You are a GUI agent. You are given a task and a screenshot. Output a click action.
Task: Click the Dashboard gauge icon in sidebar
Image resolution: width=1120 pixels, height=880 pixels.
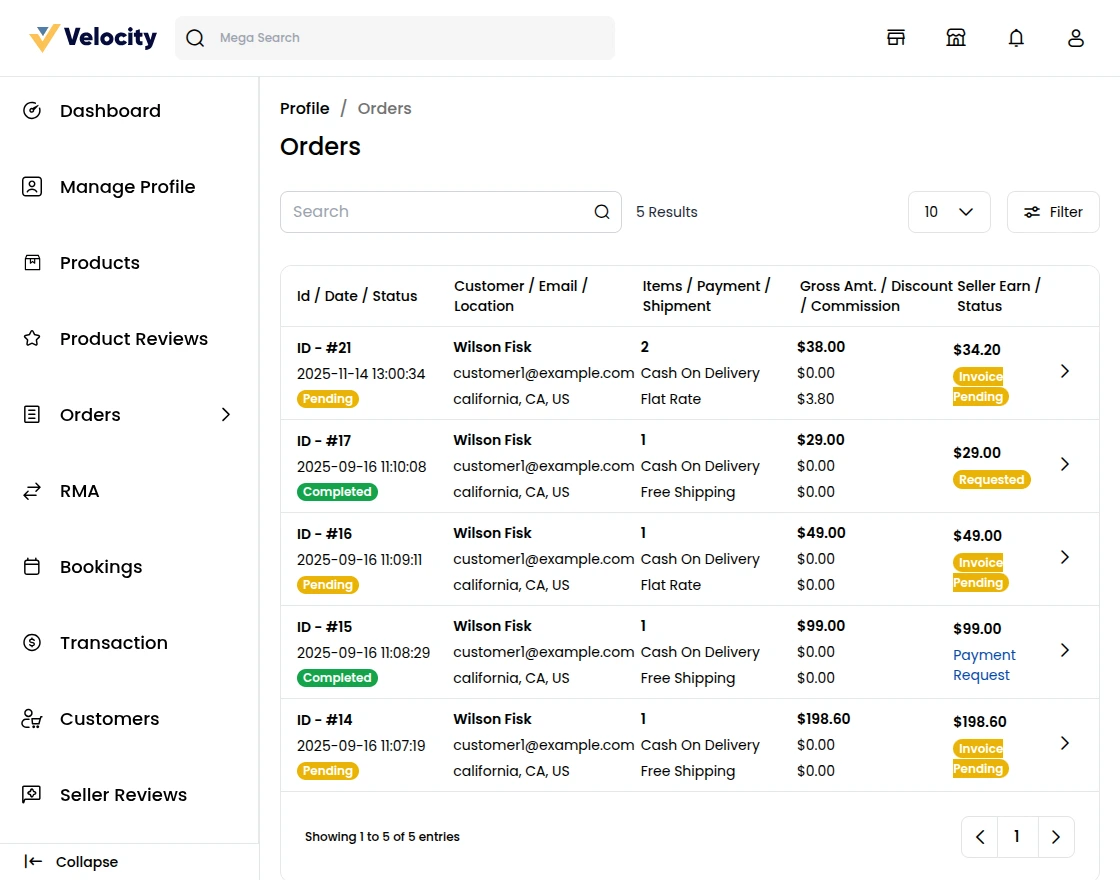pos(32,111)
